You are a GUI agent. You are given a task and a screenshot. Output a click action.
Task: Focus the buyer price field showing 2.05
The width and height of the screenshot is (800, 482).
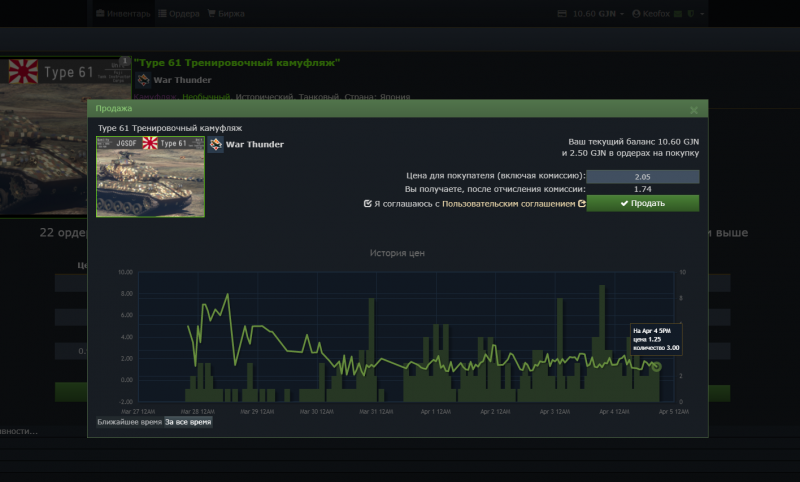(643, 176)
